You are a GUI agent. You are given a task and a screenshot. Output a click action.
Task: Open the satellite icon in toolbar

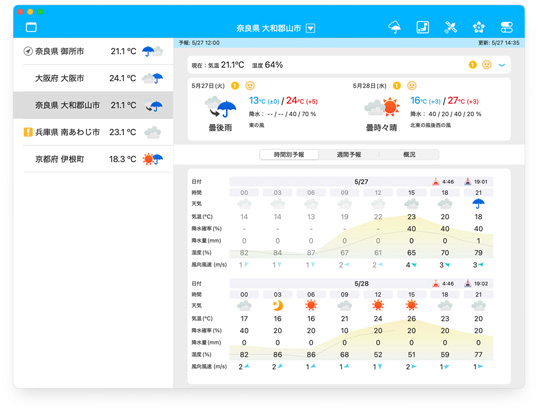tap(451, 27)
